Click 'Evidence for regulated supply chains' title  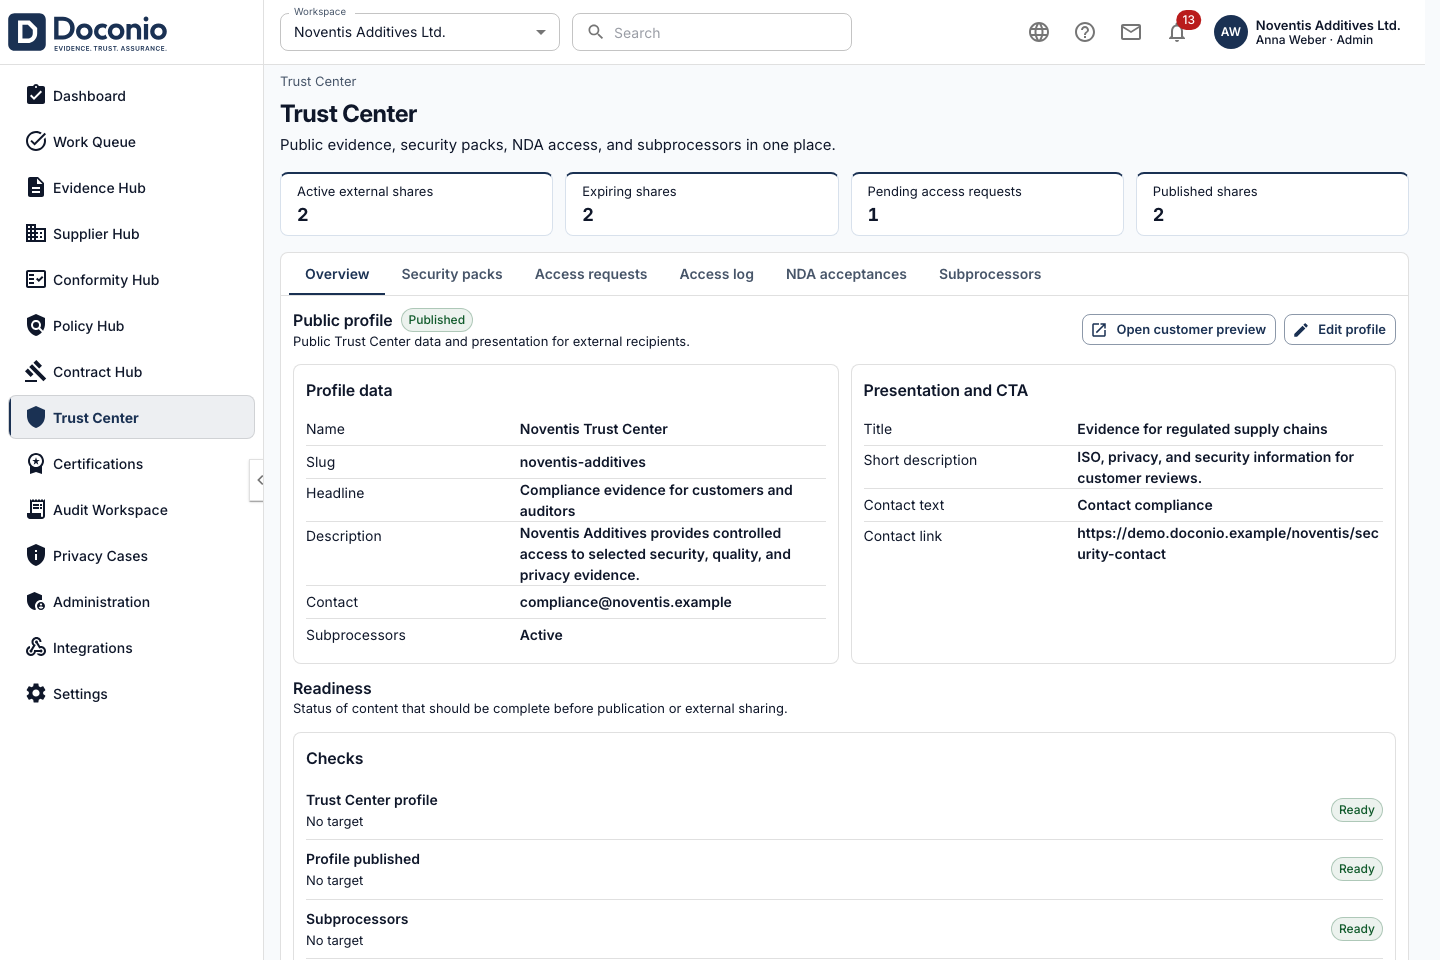[x=1202, y=429]
